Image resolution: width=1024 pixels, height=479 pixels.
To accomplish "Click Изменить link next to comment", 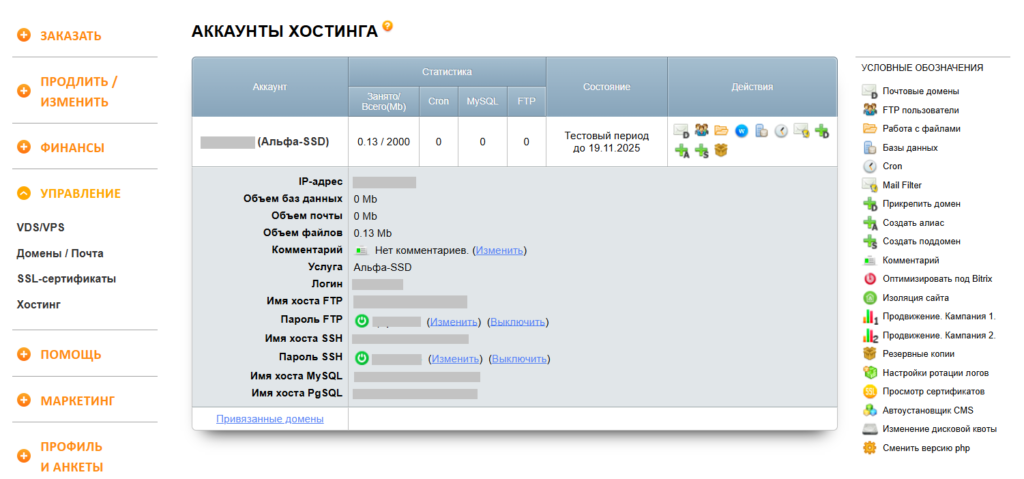I will tap(499, 249).
